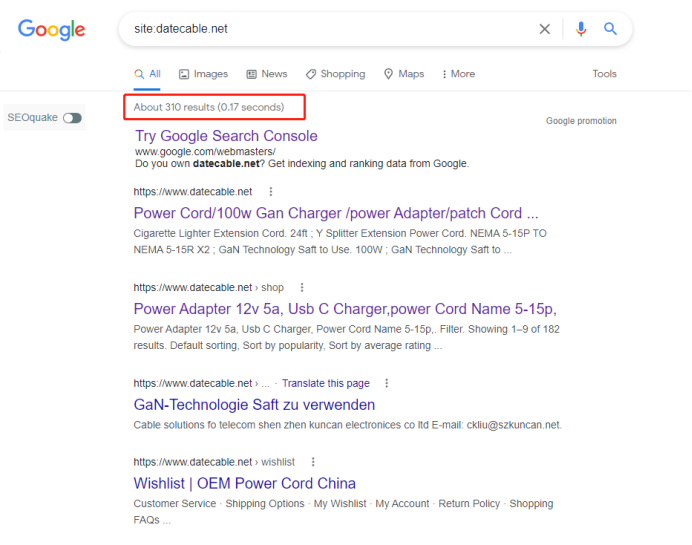Open the three-dot menu beside Translate this page

click(x=387, y=383)
